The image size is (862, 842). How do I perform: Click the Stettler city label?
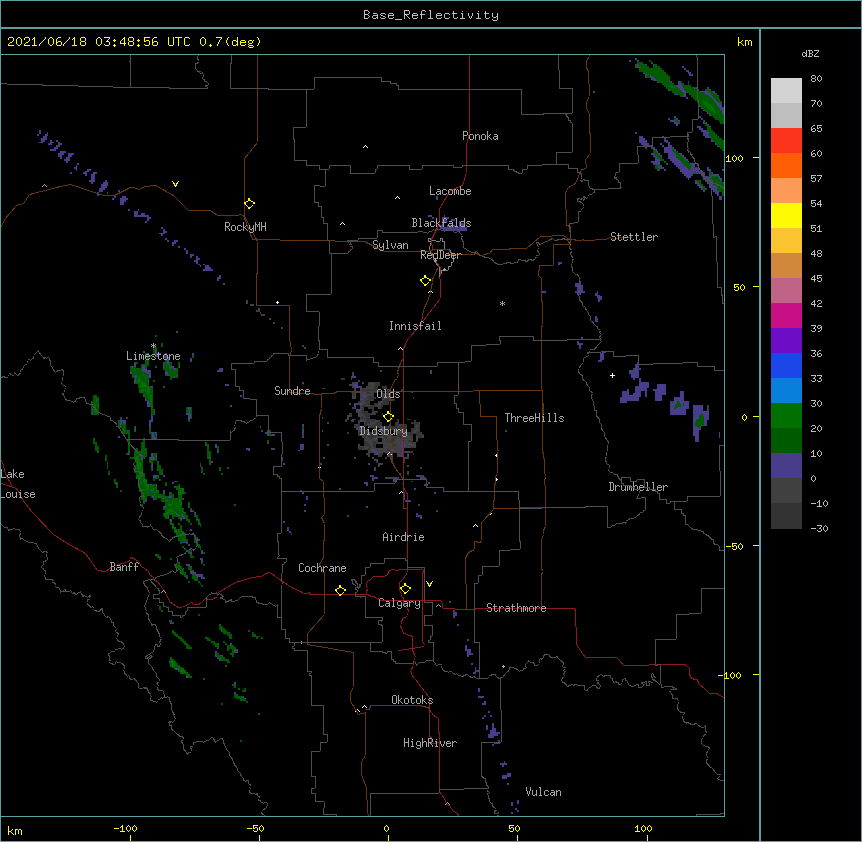(x=634, y=237)
